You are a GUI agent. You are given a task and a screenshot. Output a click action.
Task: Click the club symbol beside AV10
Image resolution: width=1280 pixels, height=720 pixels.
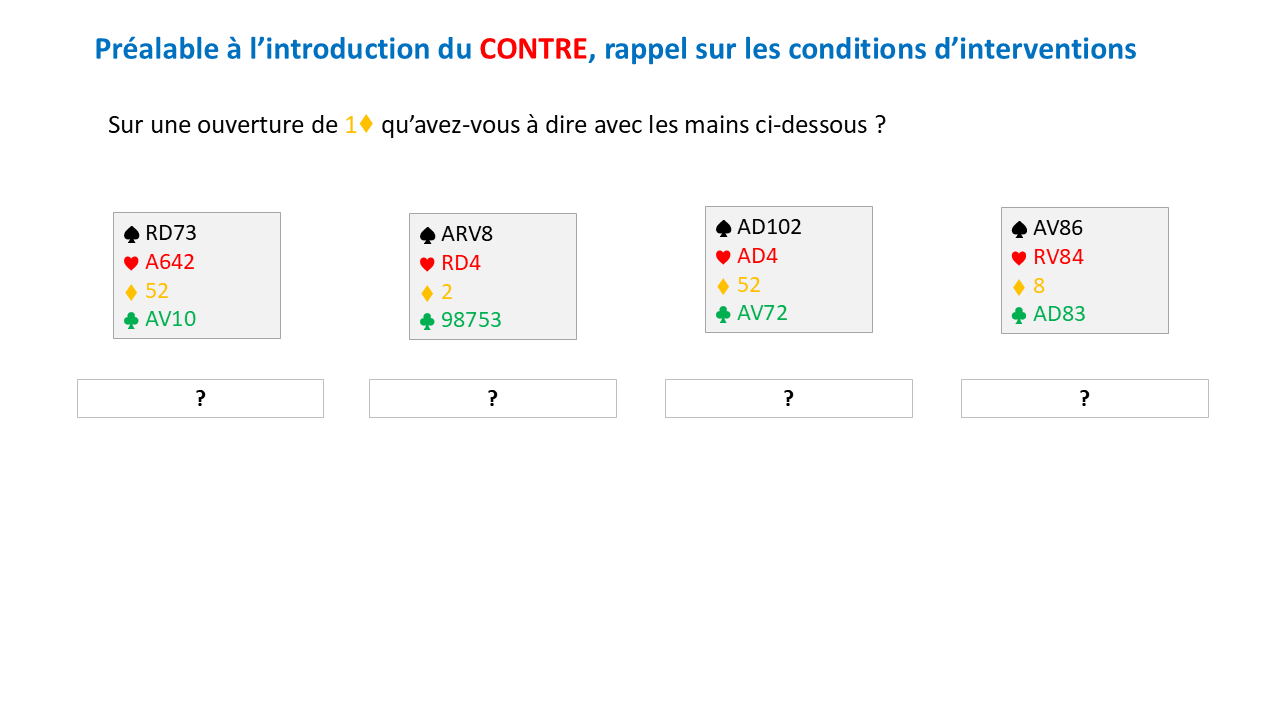(x=131, y=320)
